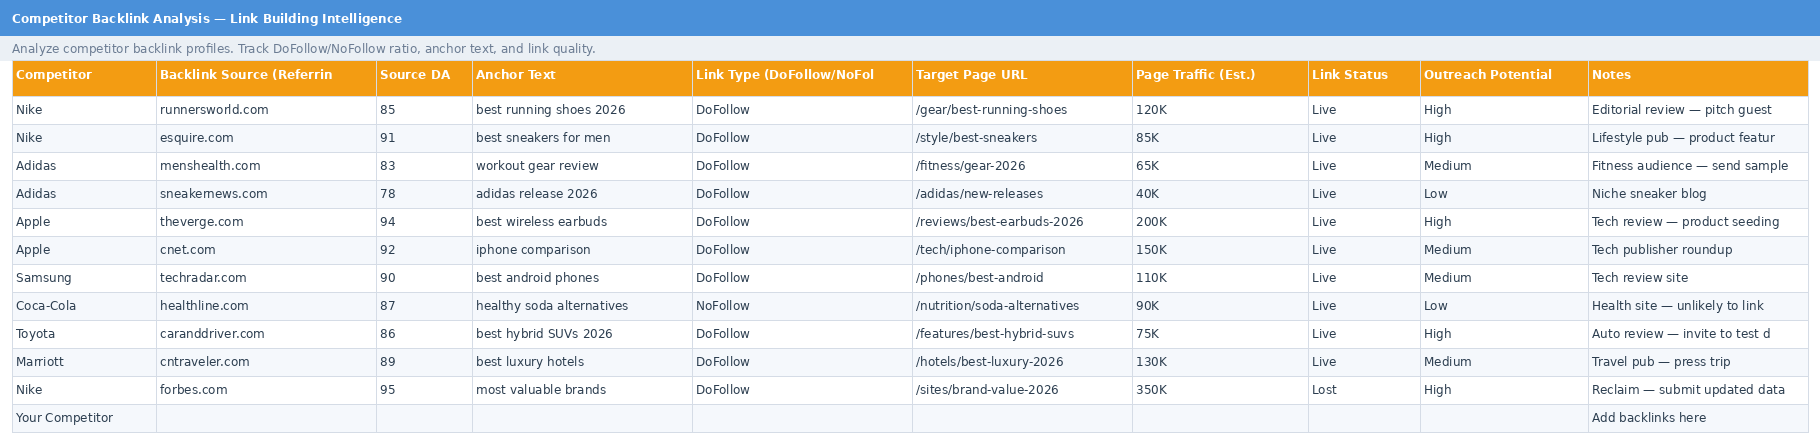This screenshot has width=1820, height=440.
Task: Select the techradar.com cell
Action: pyautogui.click(x=266, y=279)
